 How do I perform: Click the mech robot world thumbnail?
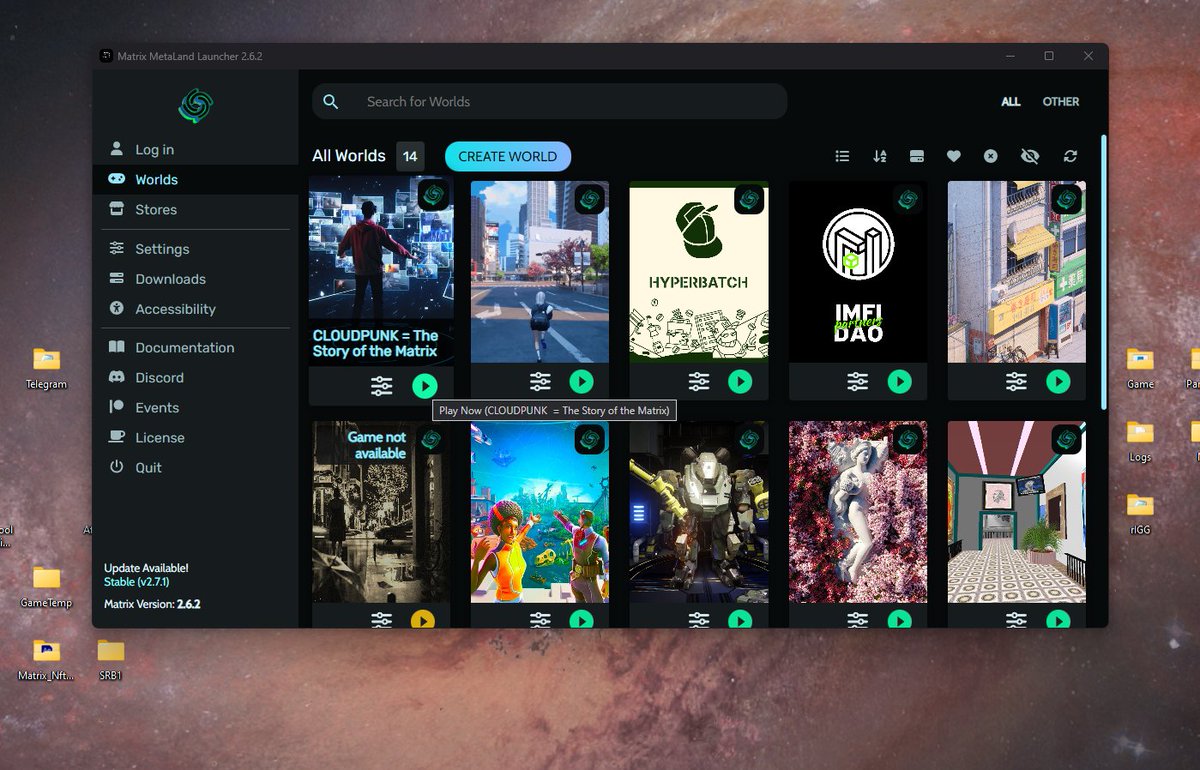click(698, 511)
